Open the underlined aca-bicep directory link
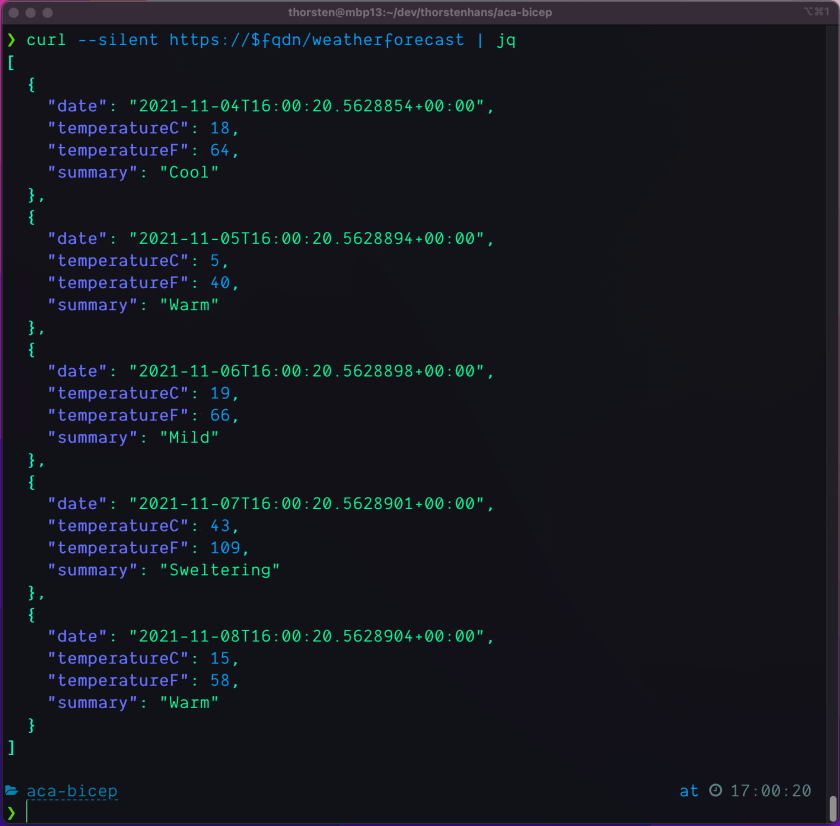The width and height of the screenshot is (840, 826). point(70,790)
